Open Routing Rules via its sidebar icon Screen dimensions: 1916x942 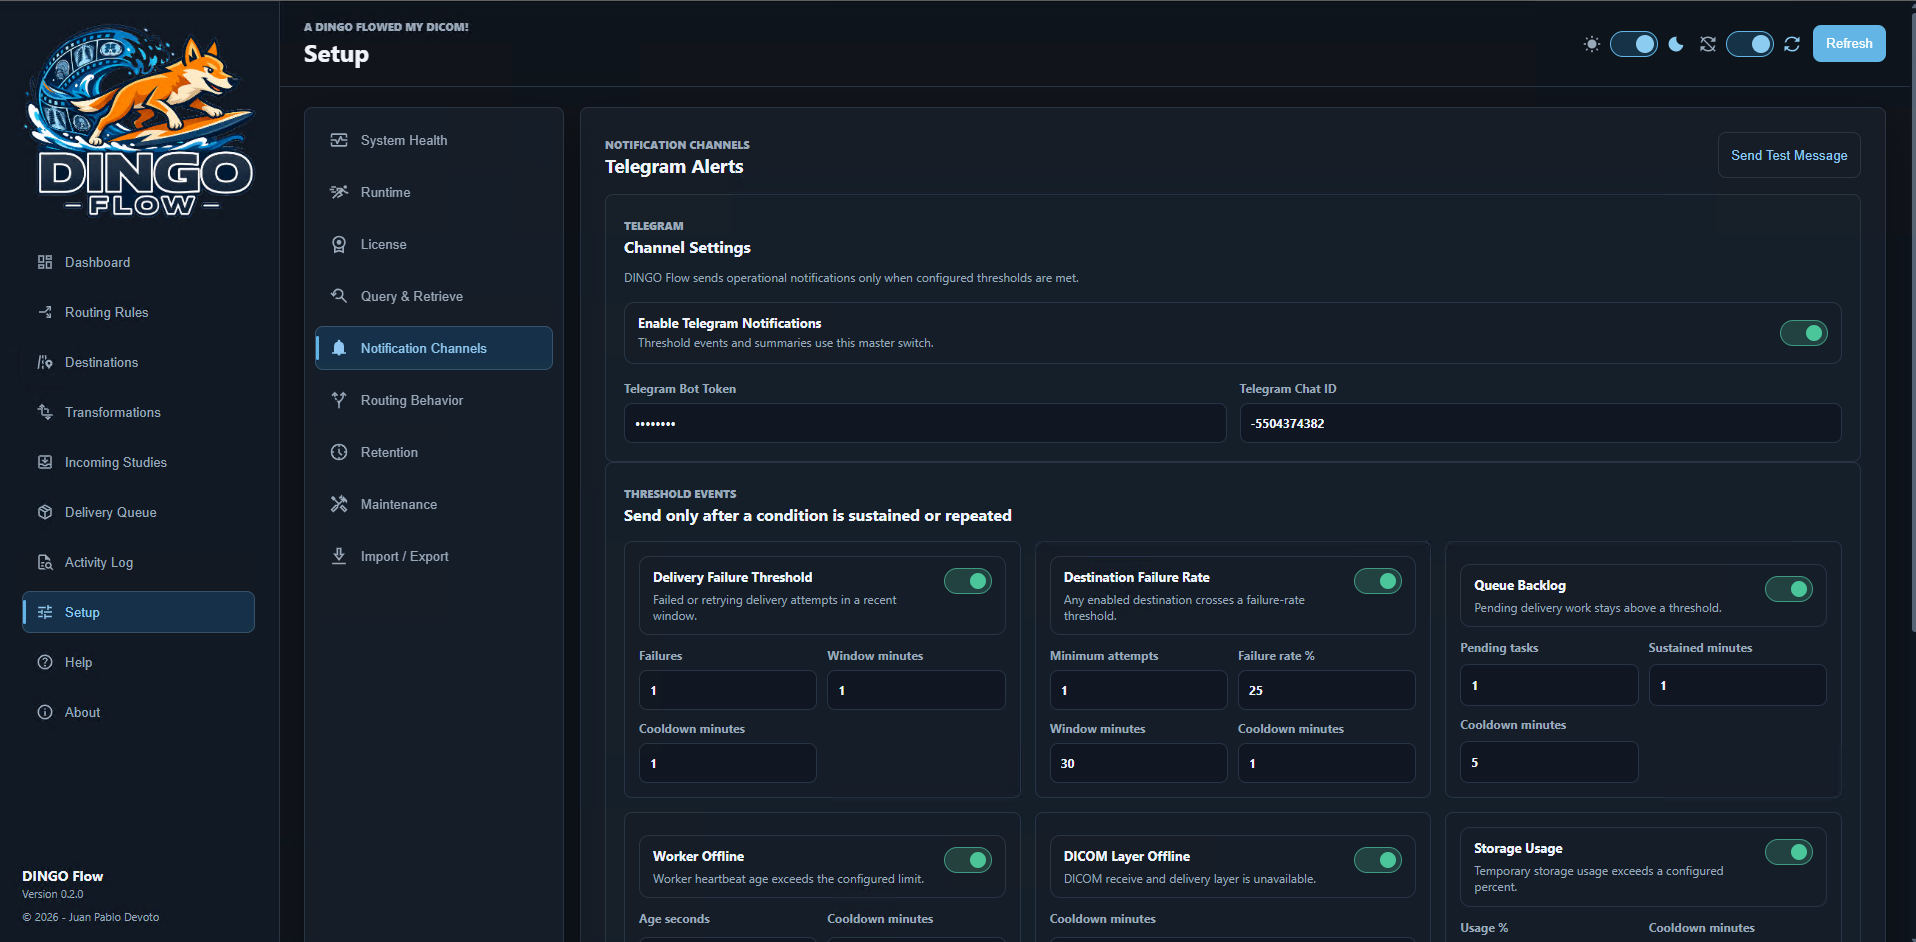45,312
